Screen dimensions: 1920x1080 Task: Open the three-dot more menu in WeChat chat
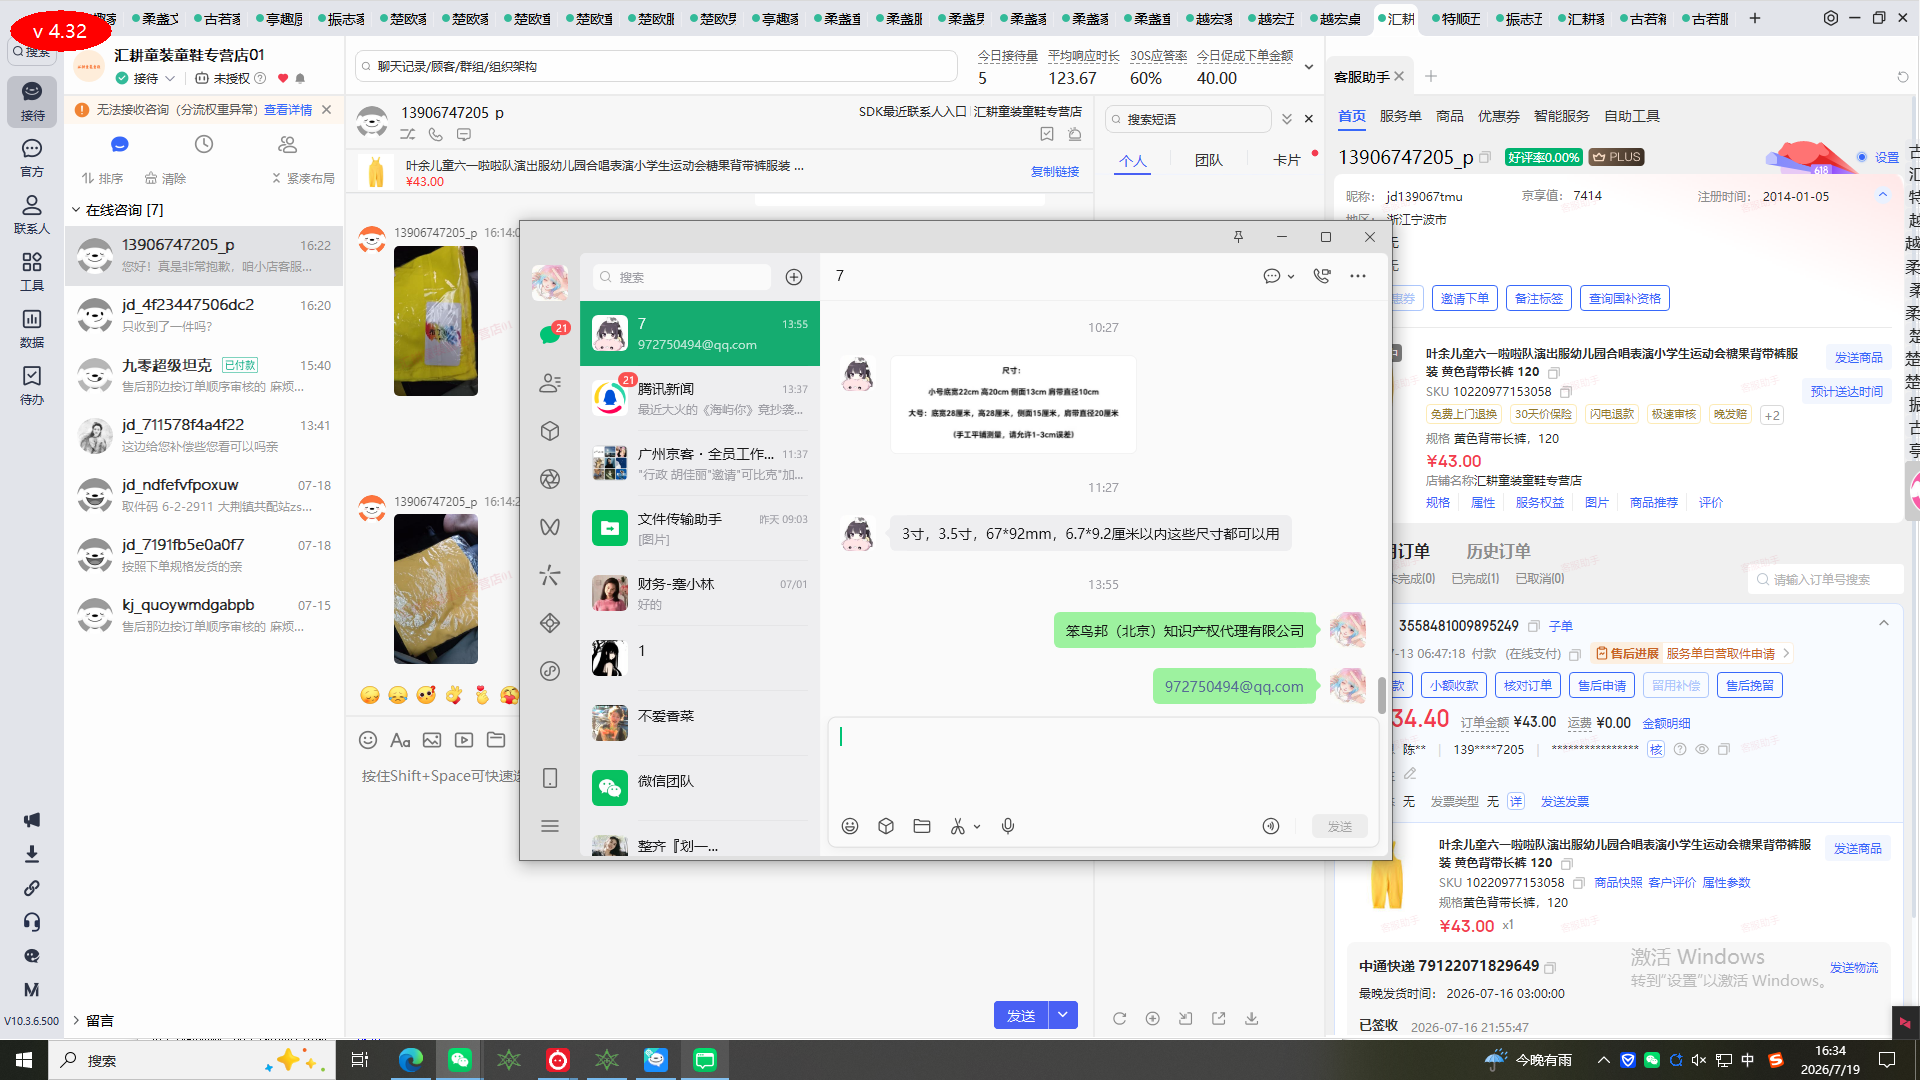(x=1357, y=276)
